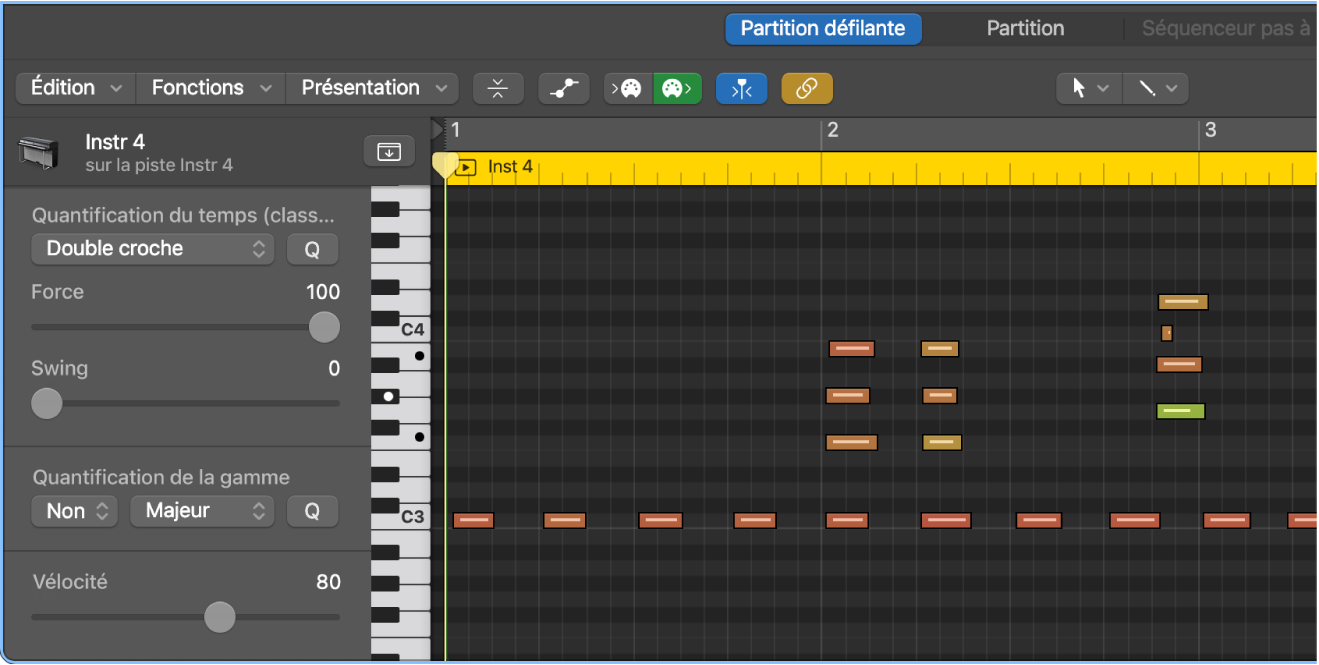Screen dimensions: 1319x665
Task: Click the blue Catch Playhead icon
Action: point(741,88)
